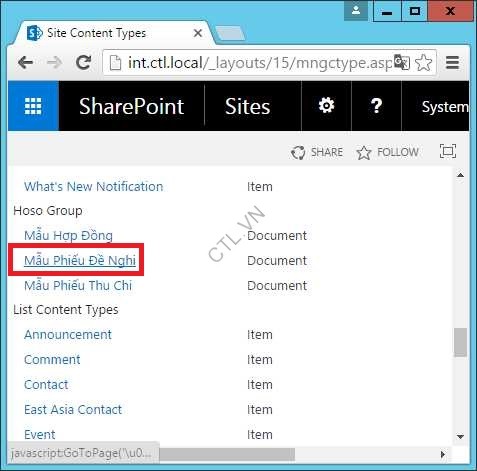The height and width of the screenshot is (471, 477).
Task: Open the Contact content type
Action: (x=46, y=385)
